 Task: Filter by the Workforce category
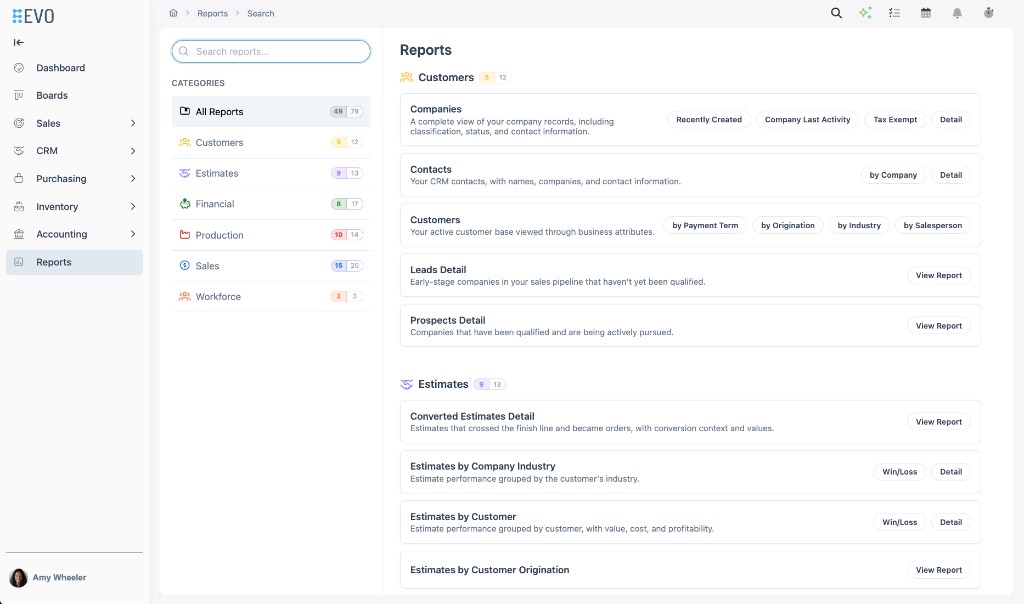271,296
